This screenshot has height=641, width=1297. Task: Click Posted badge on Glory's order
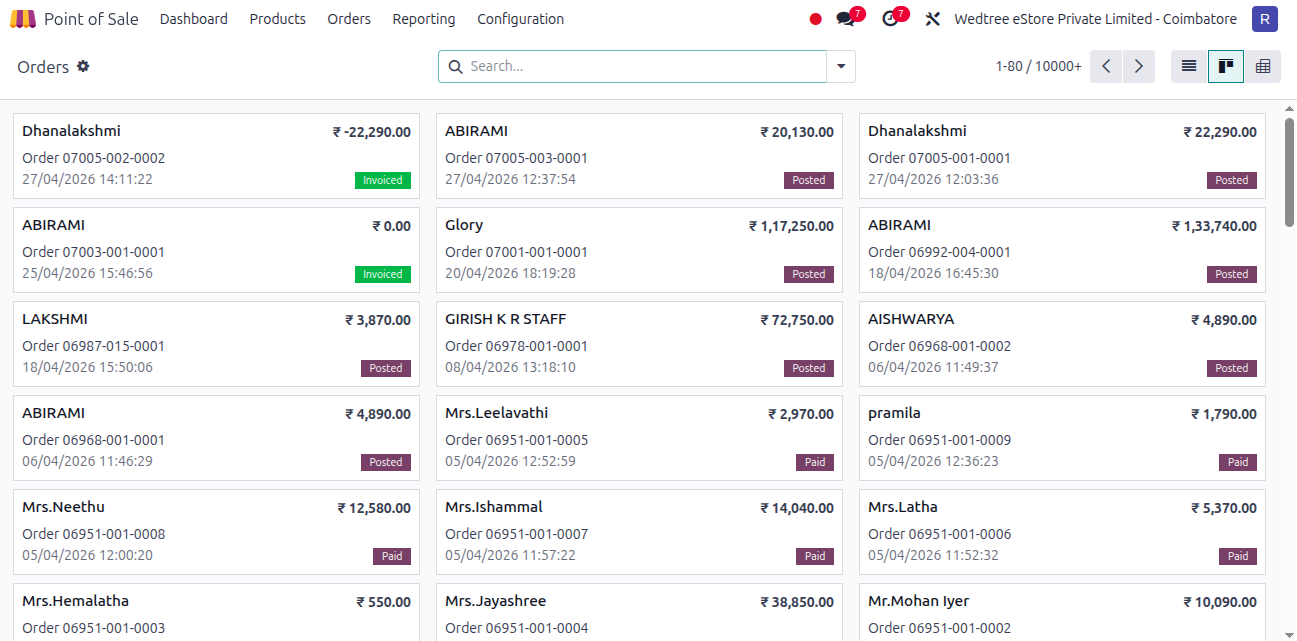click(809, 274)
